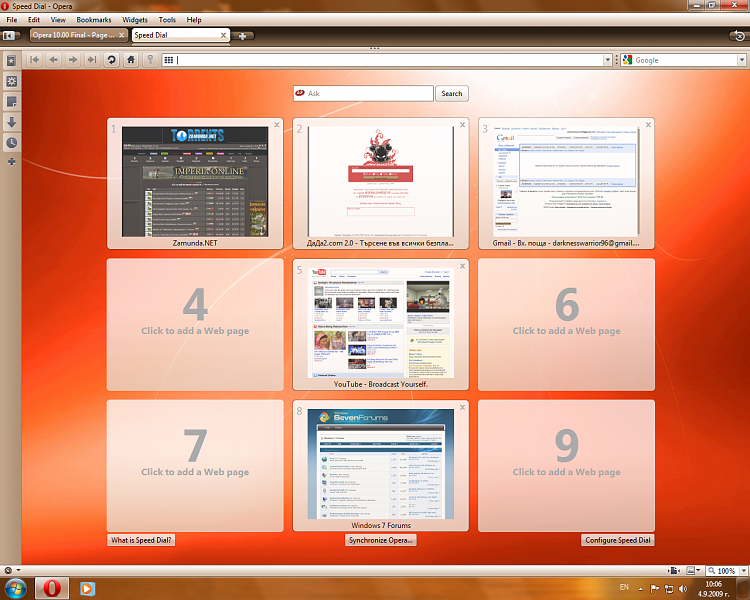Expand the show images dropdown in status bar
This screenshot has width=750, height=600.
point(698,570)
